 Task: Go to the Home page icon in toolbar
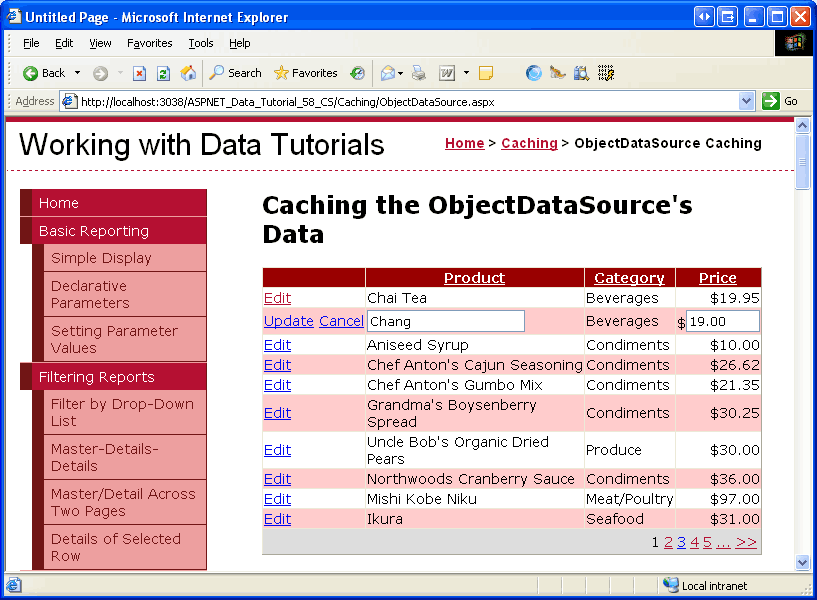(188, 73)
